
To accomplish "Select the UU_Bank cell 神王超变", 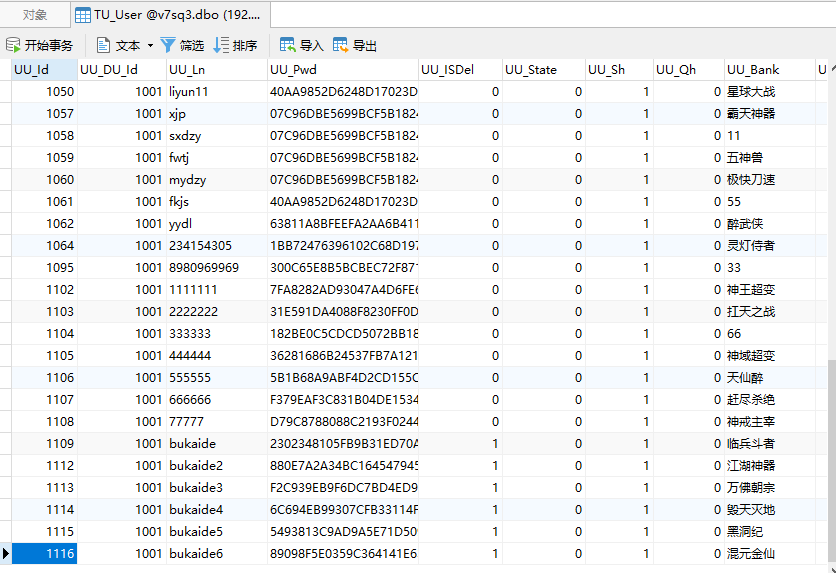I will coord(770,289).
